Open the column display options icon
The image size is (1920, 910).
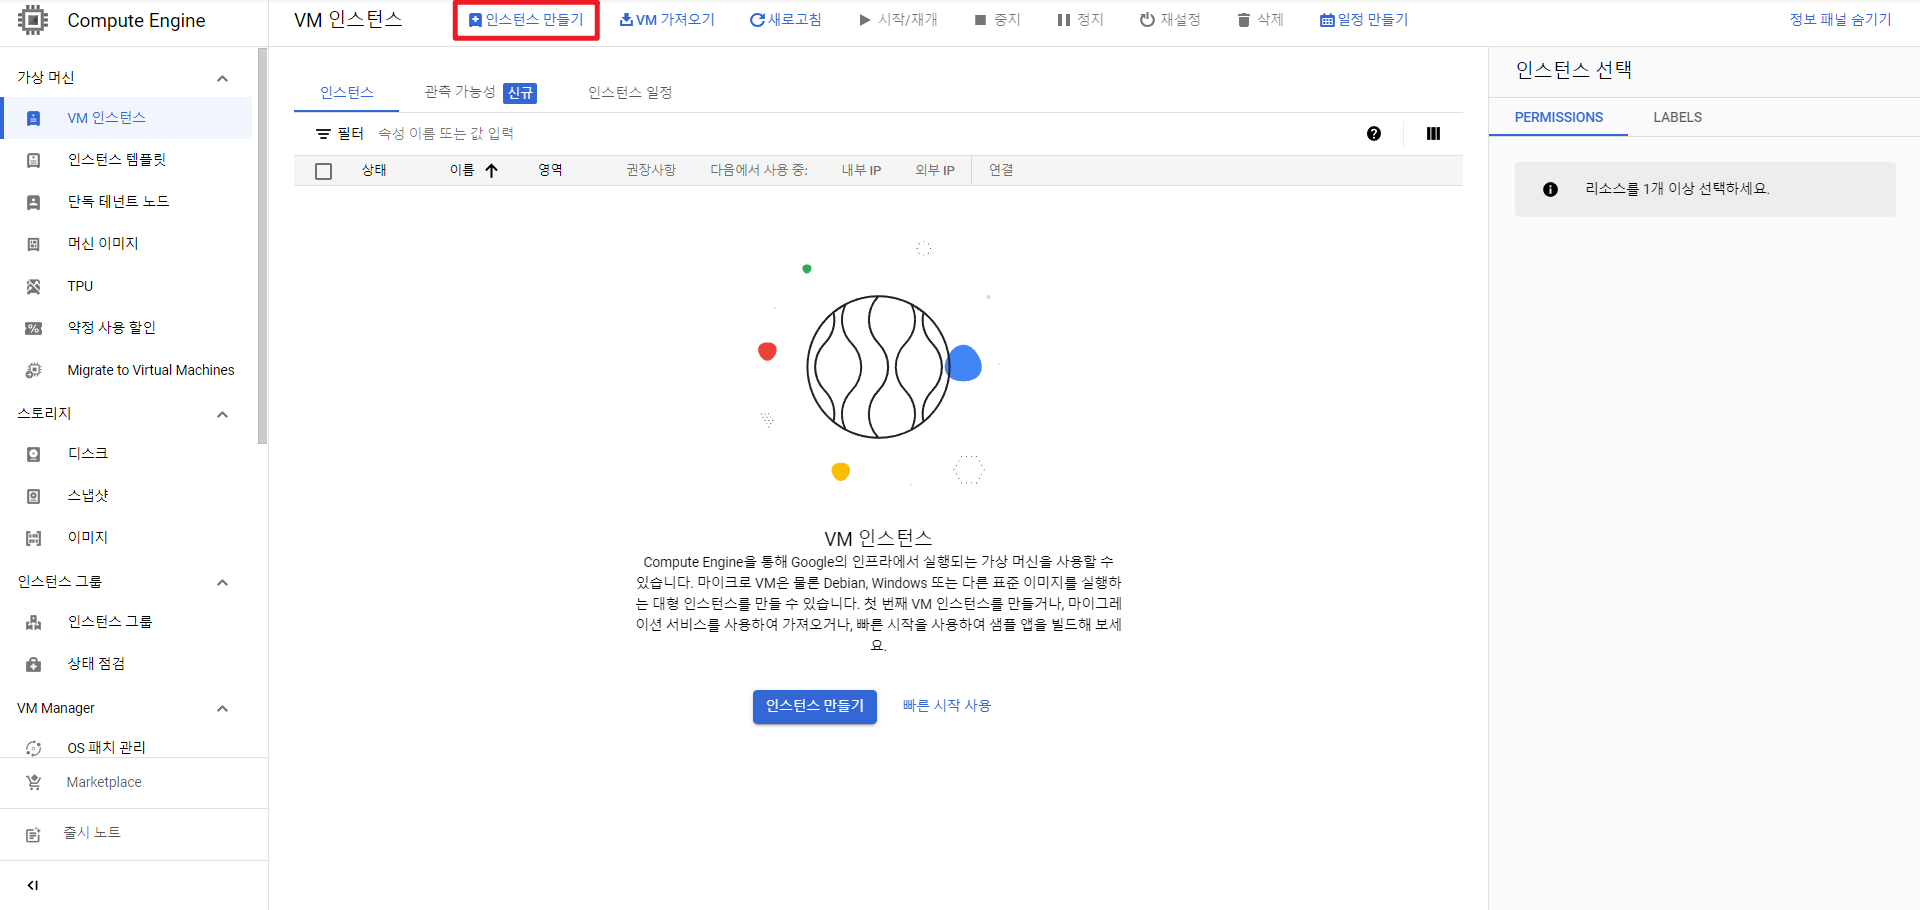1433,134
